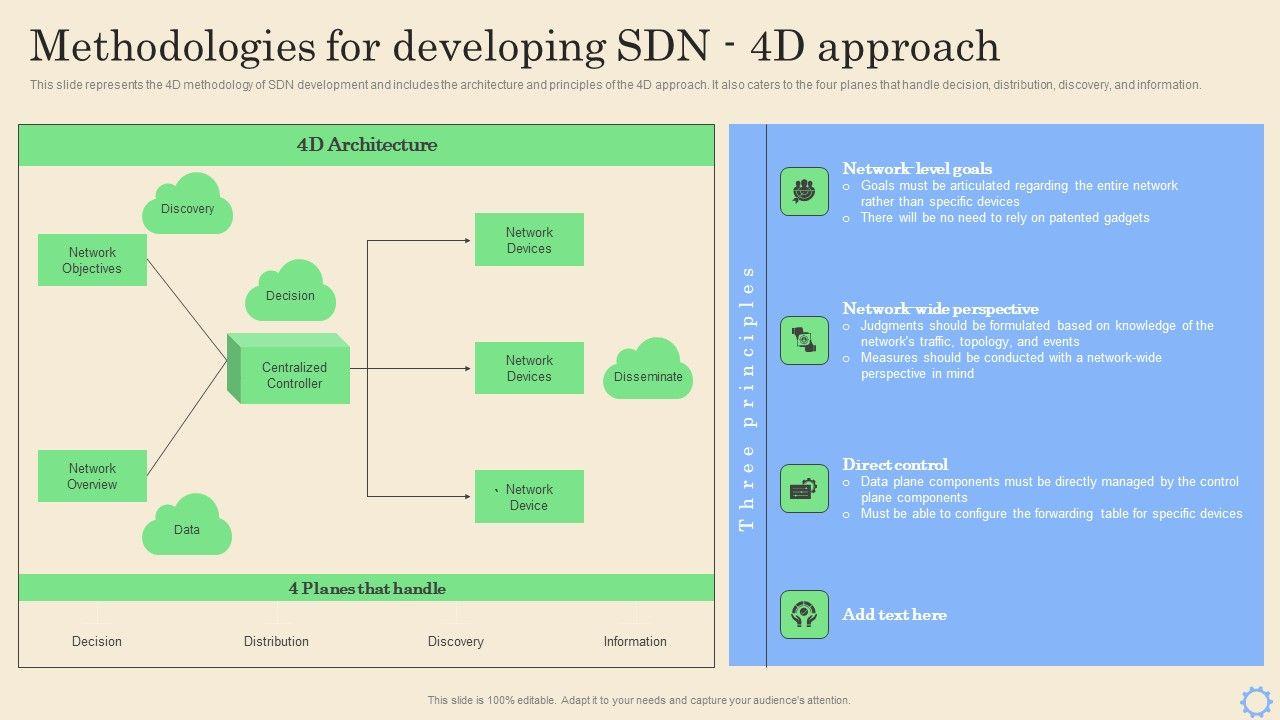The image size is (1280, 720).
Task: Click the Network-level goals icon
Action: point(804,191)
